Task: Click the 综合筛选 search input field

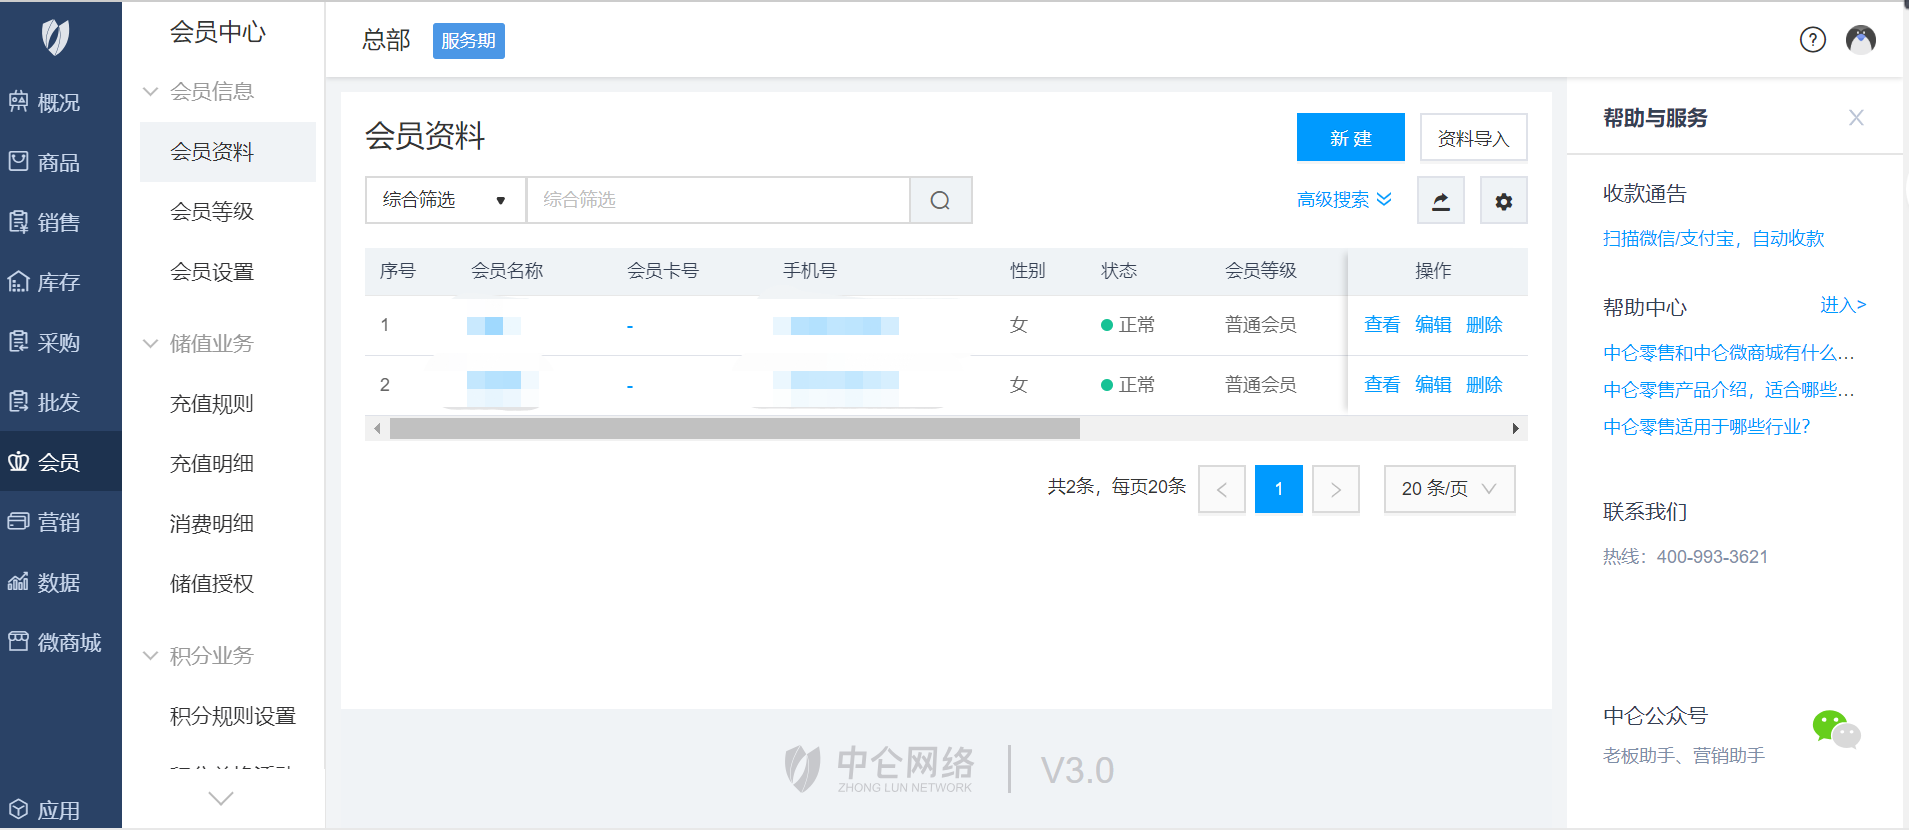Action: [x=717, y=200]
